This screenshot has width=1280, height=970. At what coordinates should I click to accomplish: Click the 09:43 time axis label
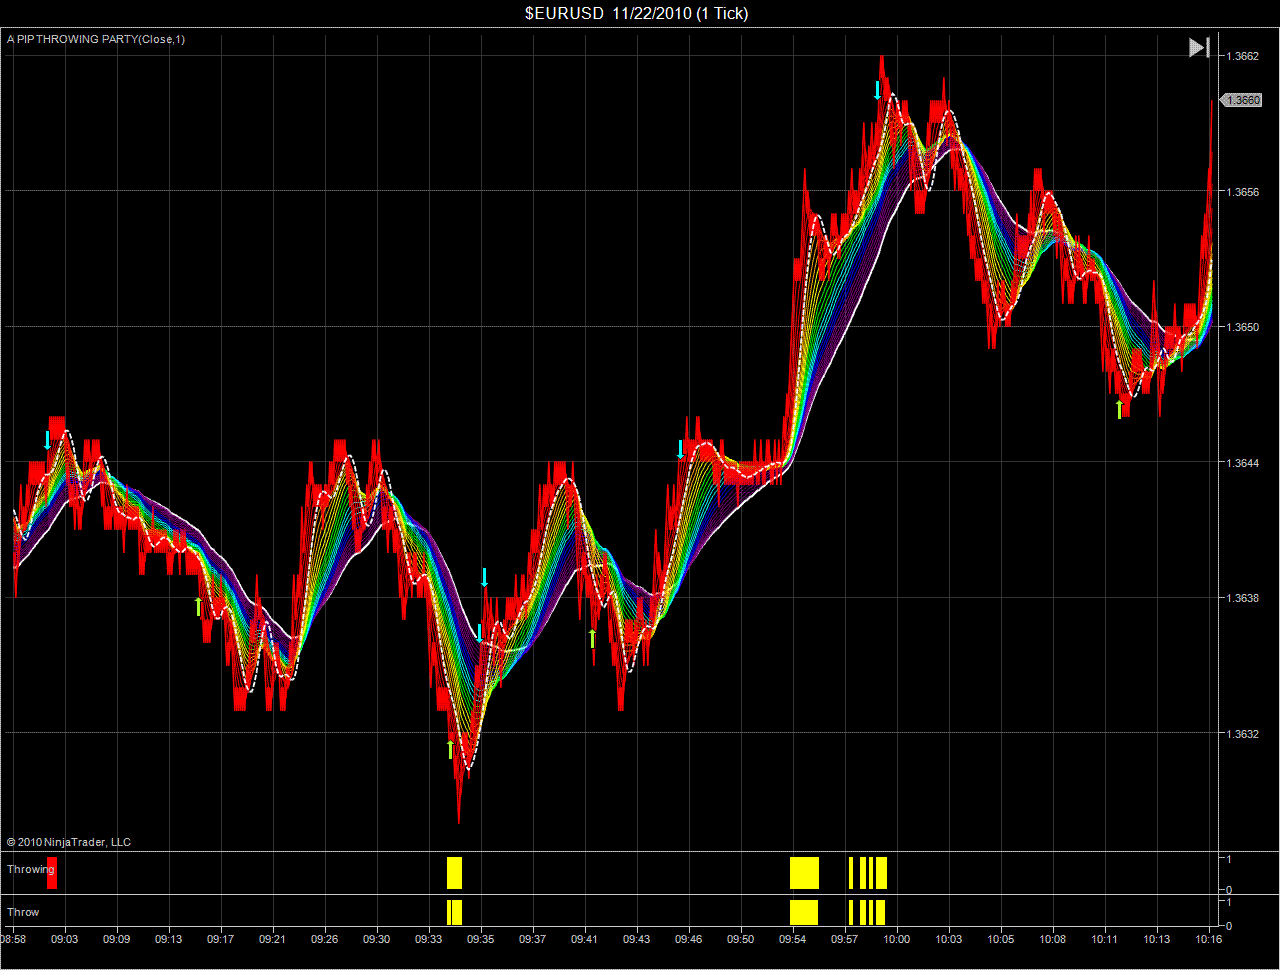[637, 939]
